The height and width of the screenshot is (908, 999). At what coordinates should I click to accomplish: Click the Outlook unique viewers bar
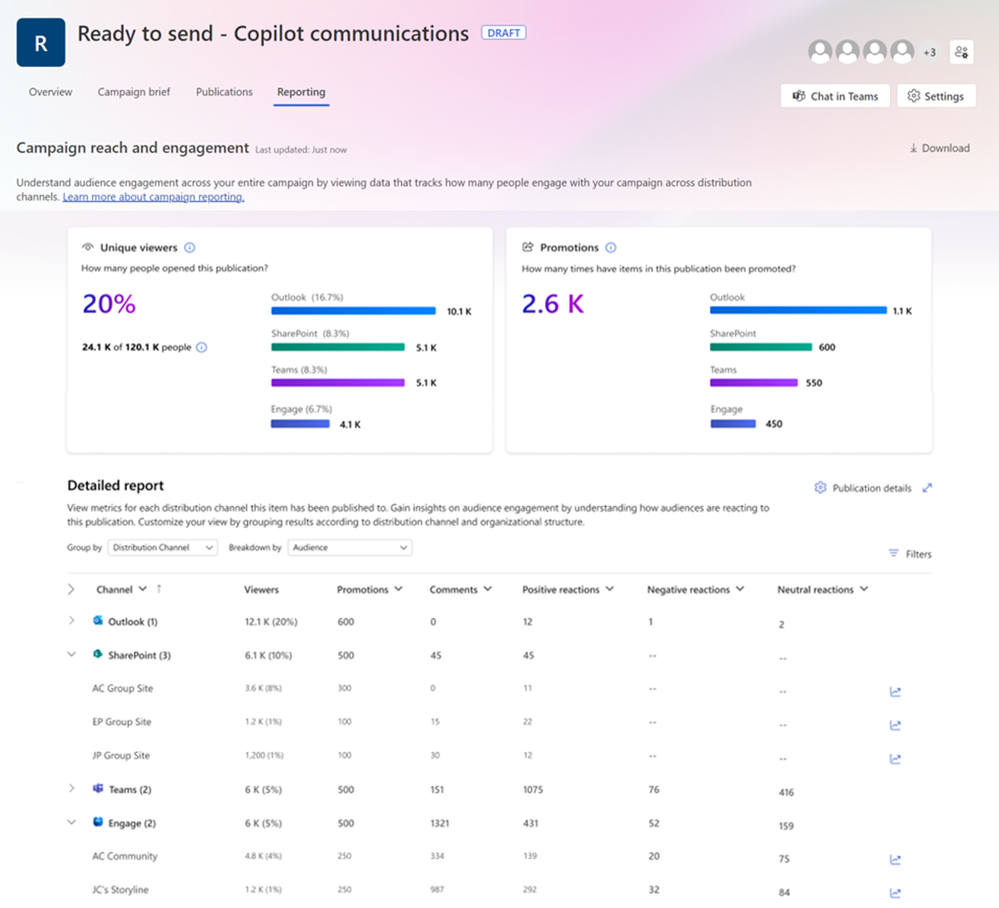point(354,312)
